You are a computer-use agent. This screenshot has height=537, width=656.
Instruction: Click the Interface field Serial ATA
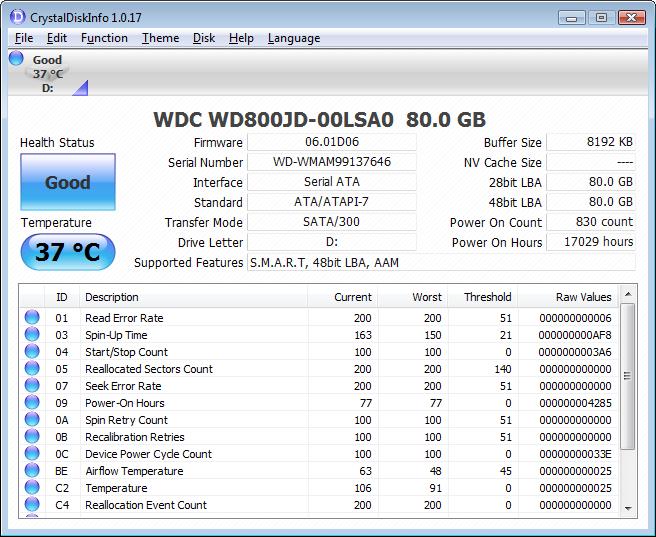332,182
